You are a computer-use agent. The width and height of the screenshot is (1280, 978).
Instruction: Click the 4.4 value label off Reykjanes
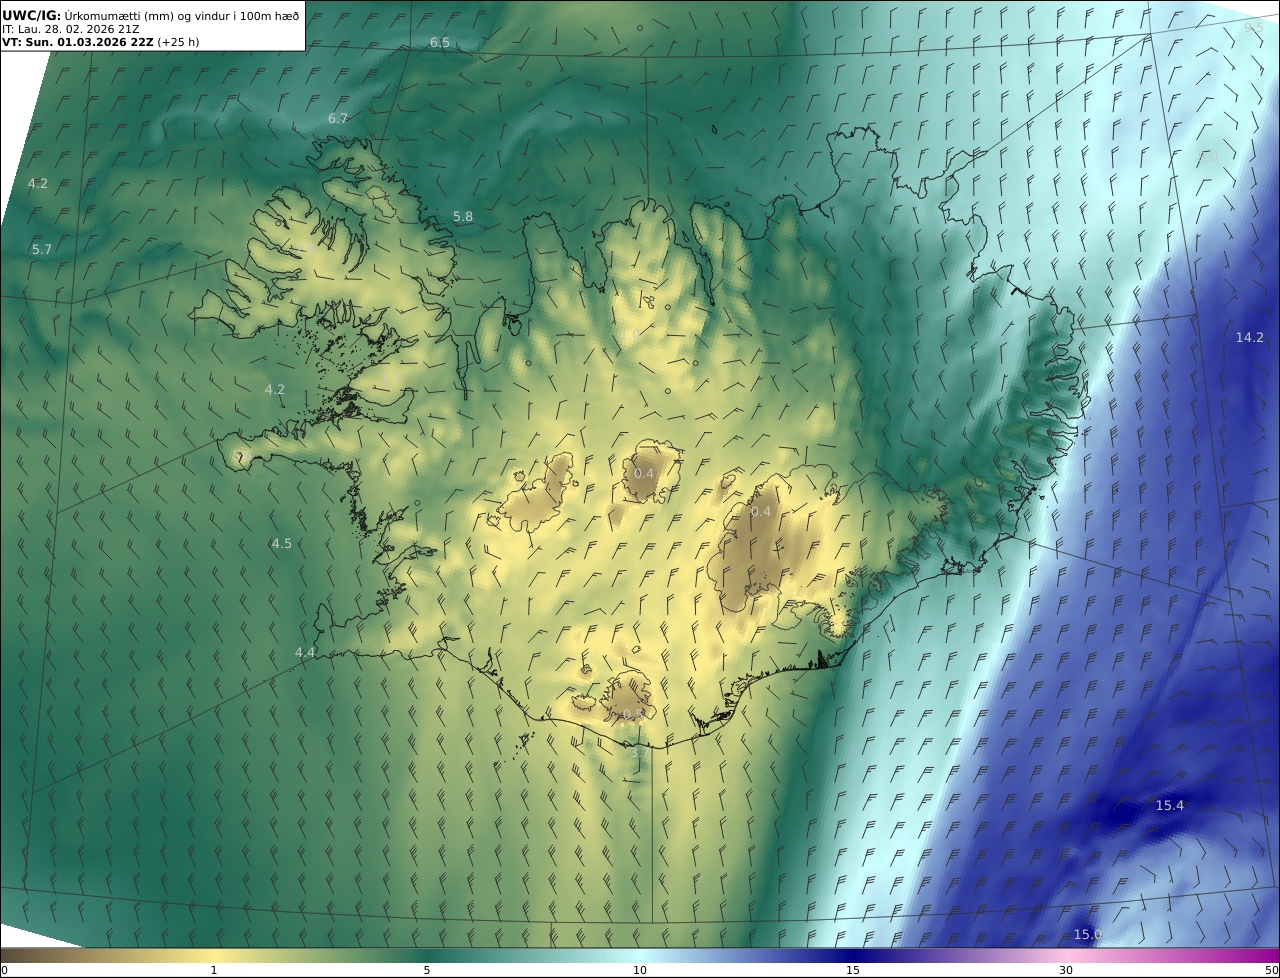coord(305,652)
